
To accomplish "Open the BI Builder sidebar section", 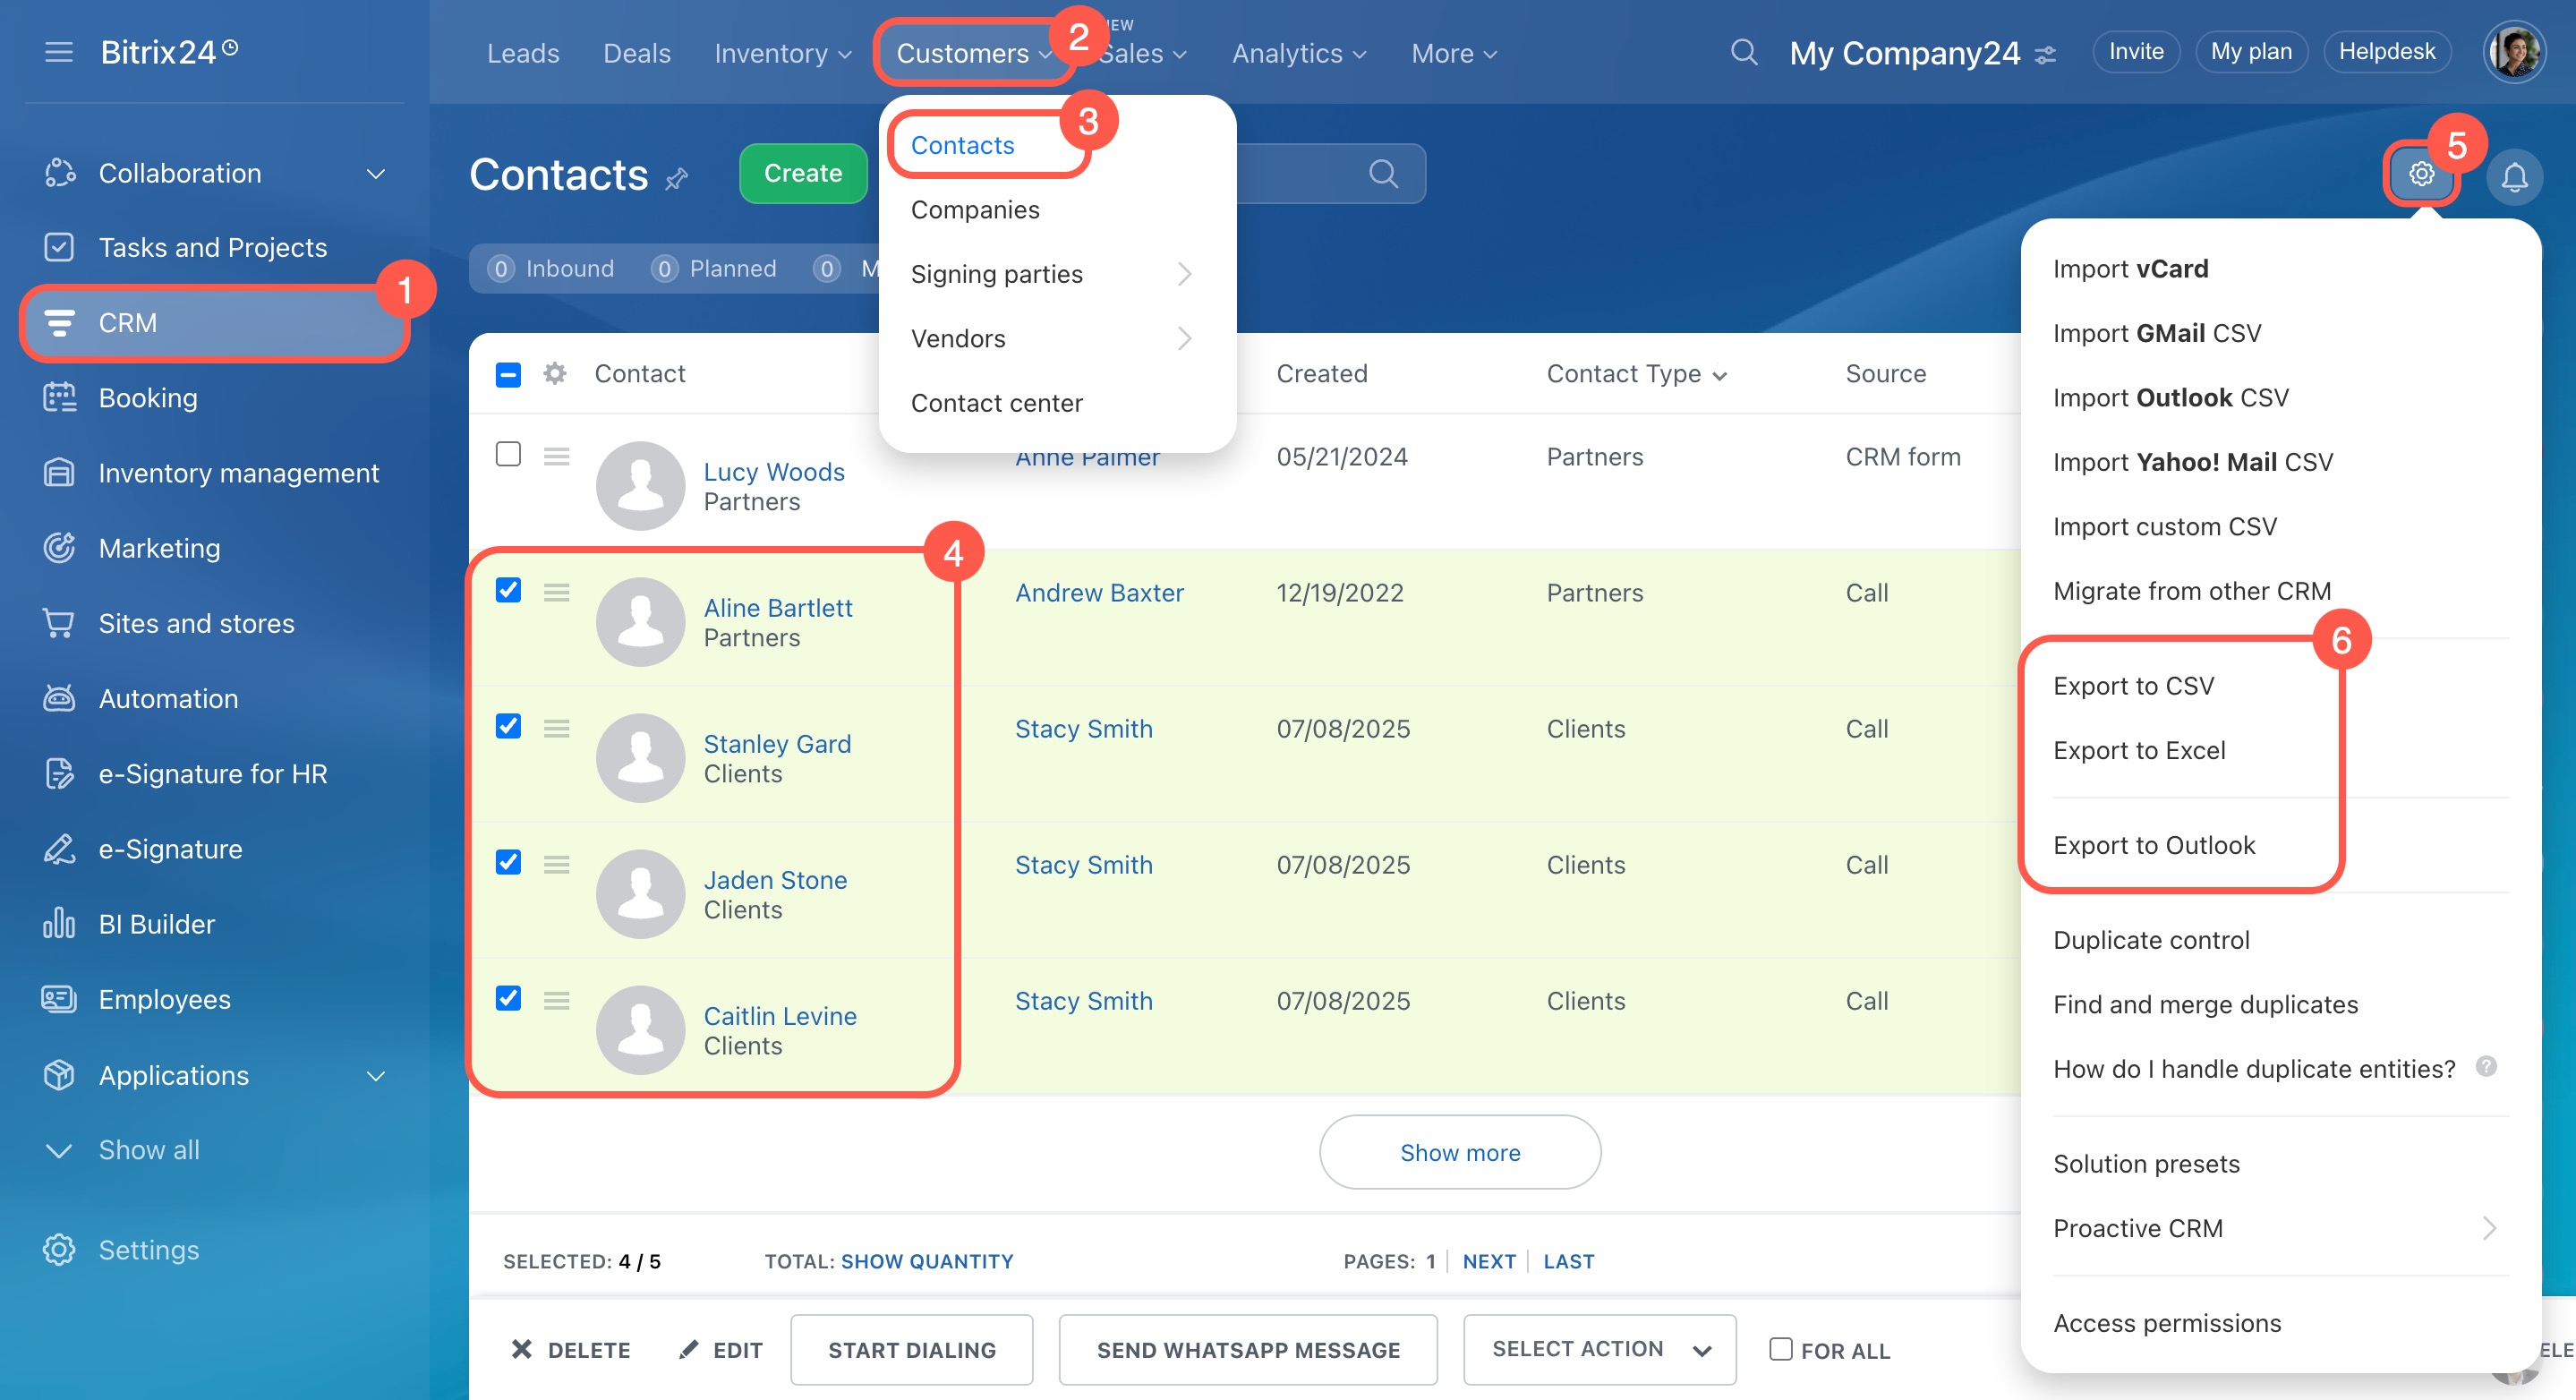I will tap(156, 923).
